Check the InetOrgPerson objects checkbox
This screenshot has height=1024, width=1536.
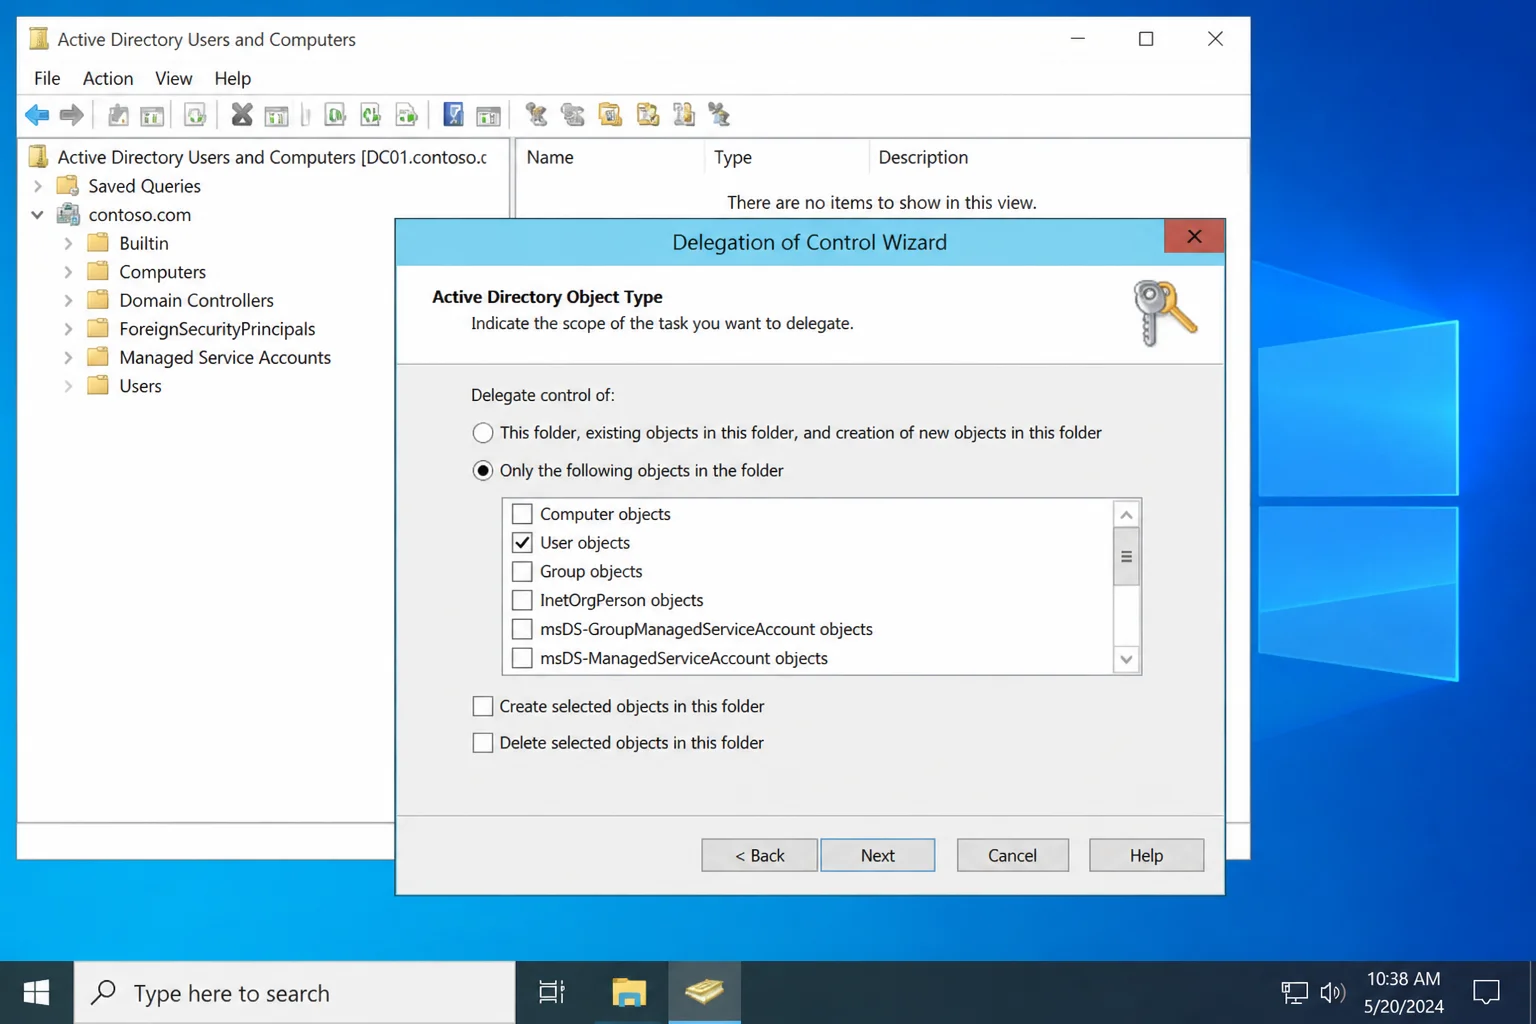coord(522,600)
